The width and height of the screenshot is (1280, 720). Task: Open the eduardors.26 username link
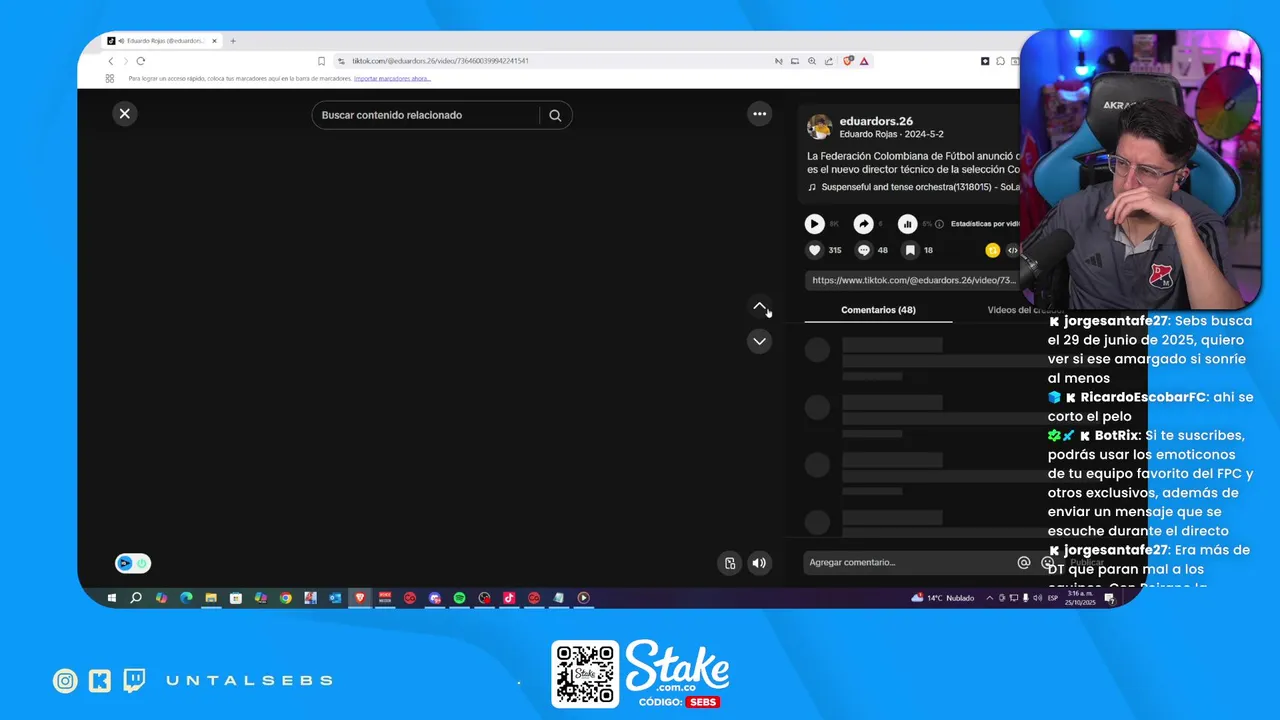pos(876,121)
